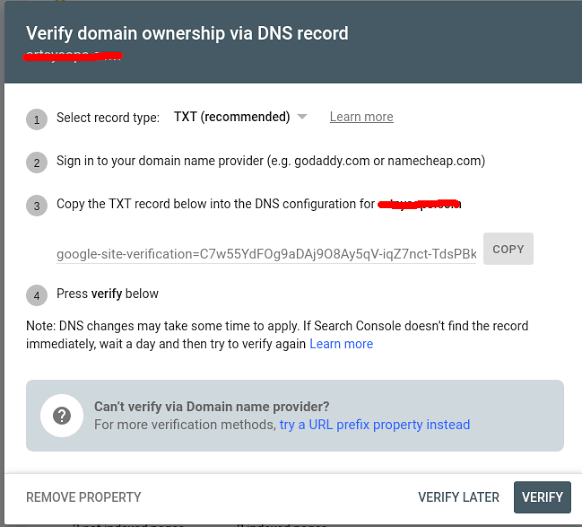Click the google-site-verification text field
582x527 pixels.
[x=266, y=254]
